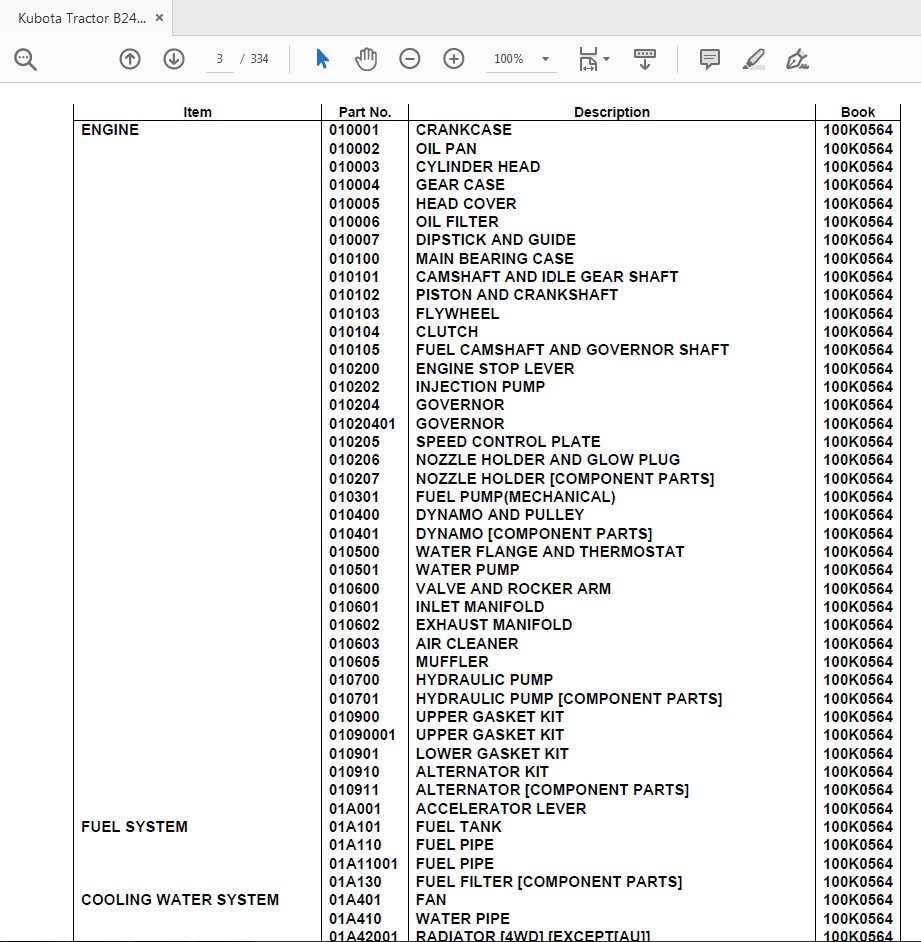The image size is (921, 942).
Task: Click DYNAMO AND PULLEY description
Action: [x=500, y=515]
